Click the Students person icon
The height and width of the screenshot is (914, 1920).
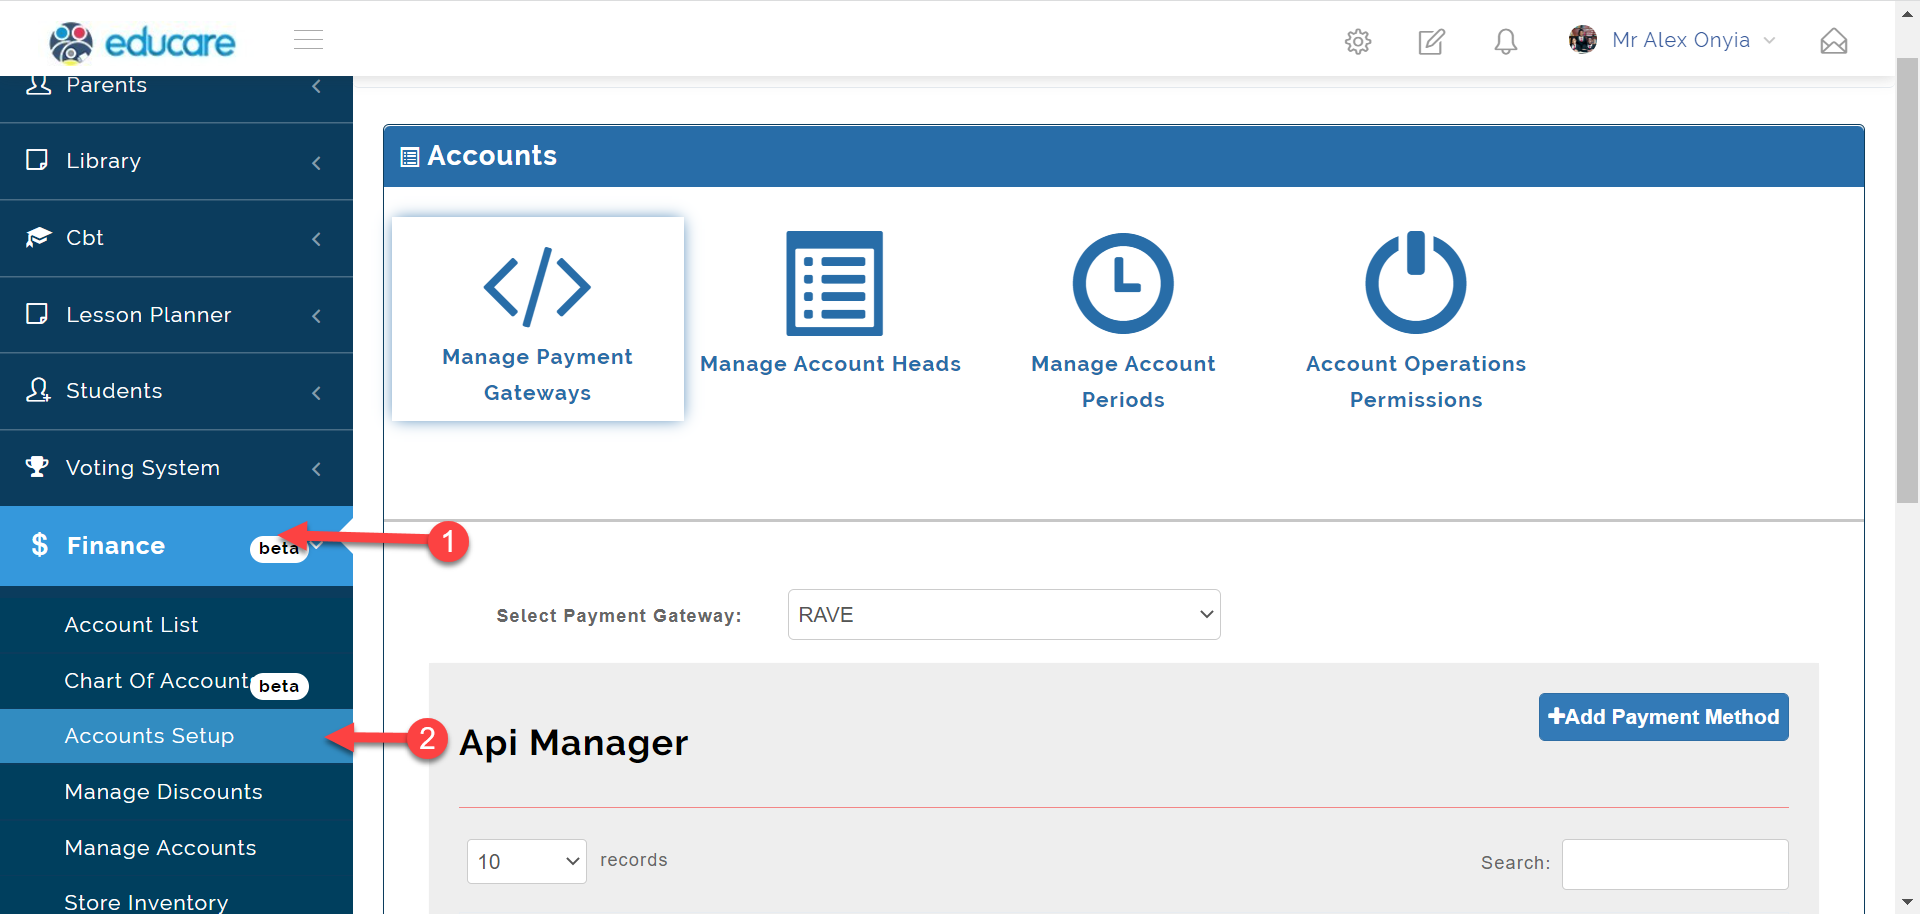tap(38, 390)
